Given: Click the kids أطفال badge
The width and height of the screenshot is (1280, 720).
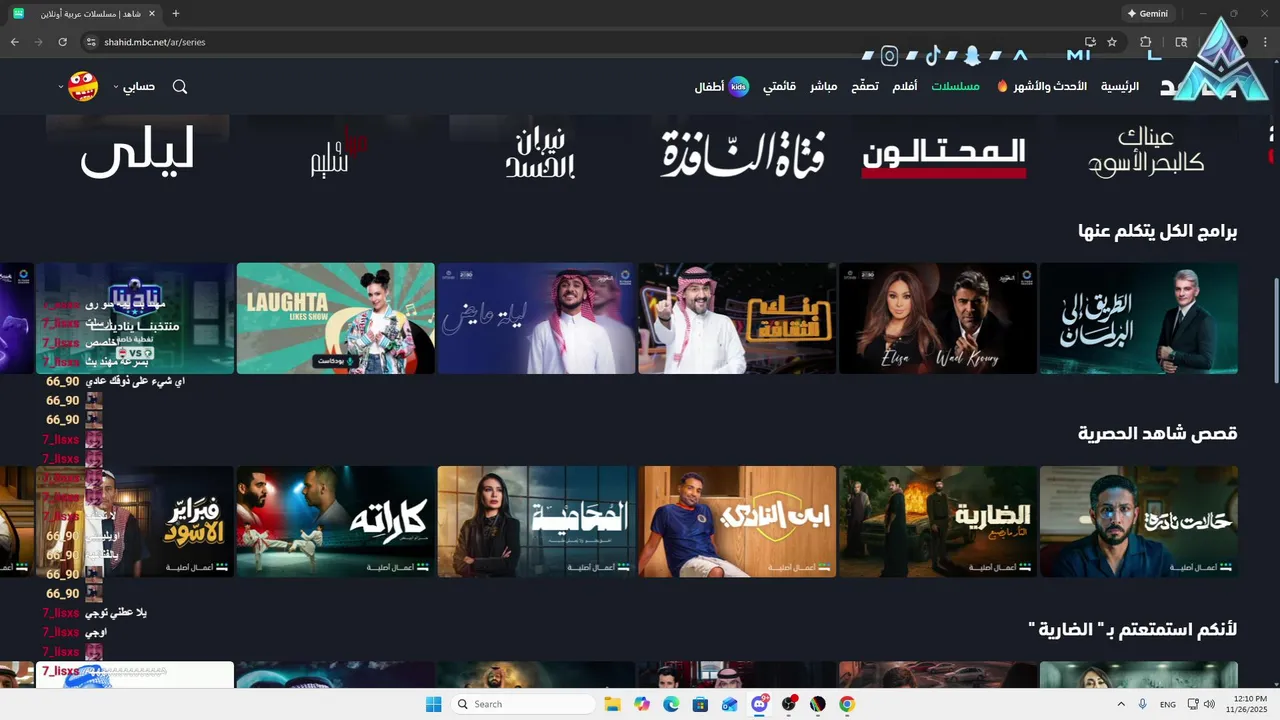Looking at the screenshot, I should (722, 87).
